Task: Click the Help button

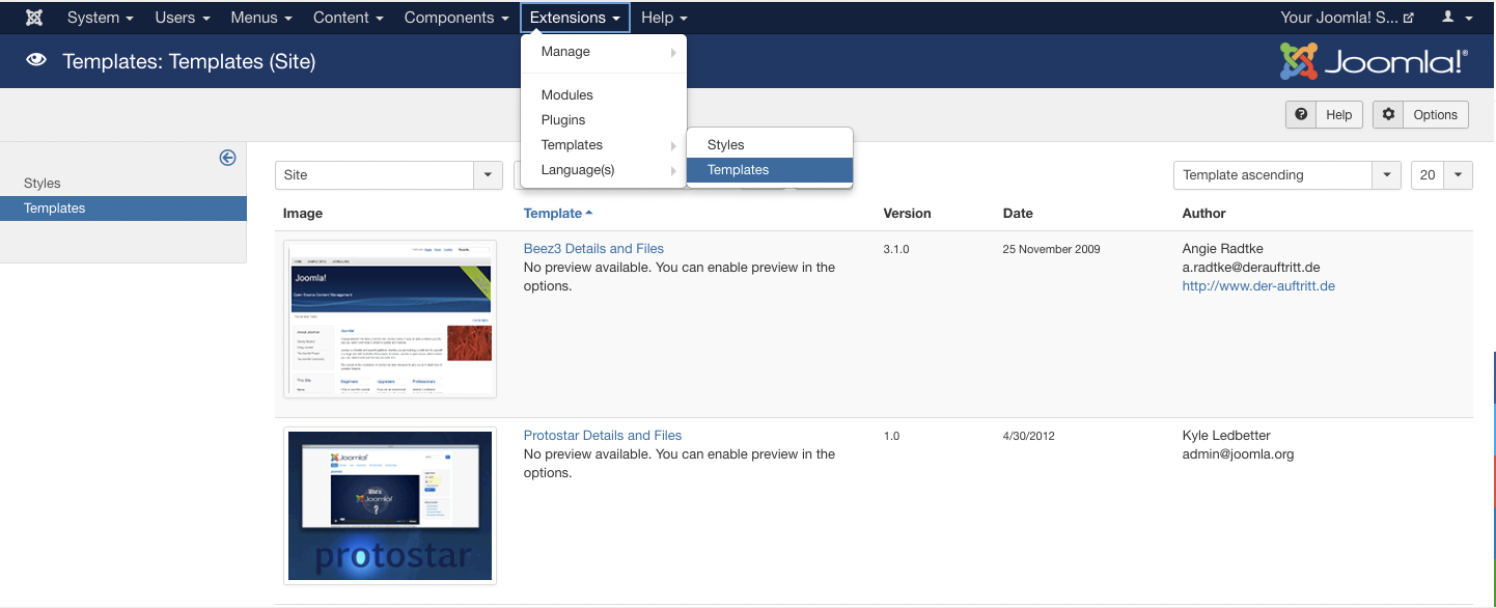Action: [x=1326, y=115]
